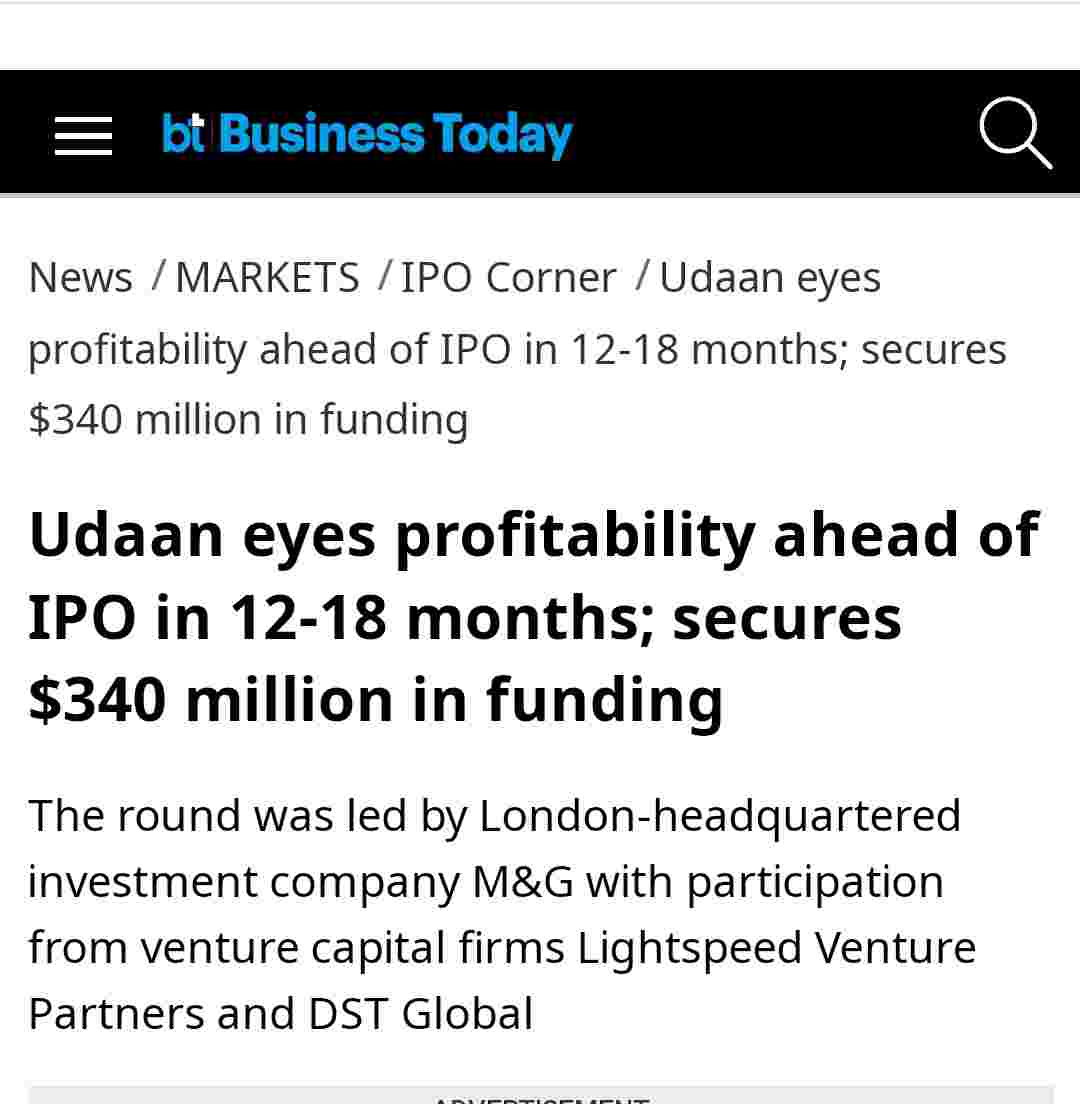Viewport: 1080px width, 1104px height.
Task: Click the bold Udaan article headline
Action: point(534,534)
